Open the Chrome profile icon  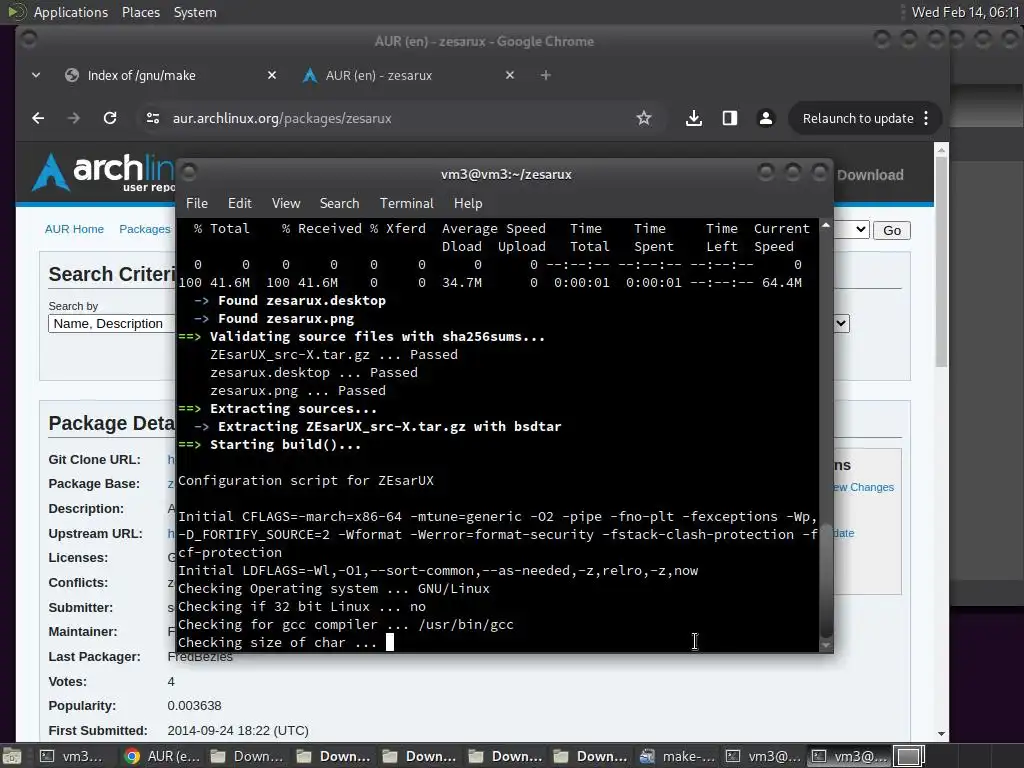pos(765,118)
